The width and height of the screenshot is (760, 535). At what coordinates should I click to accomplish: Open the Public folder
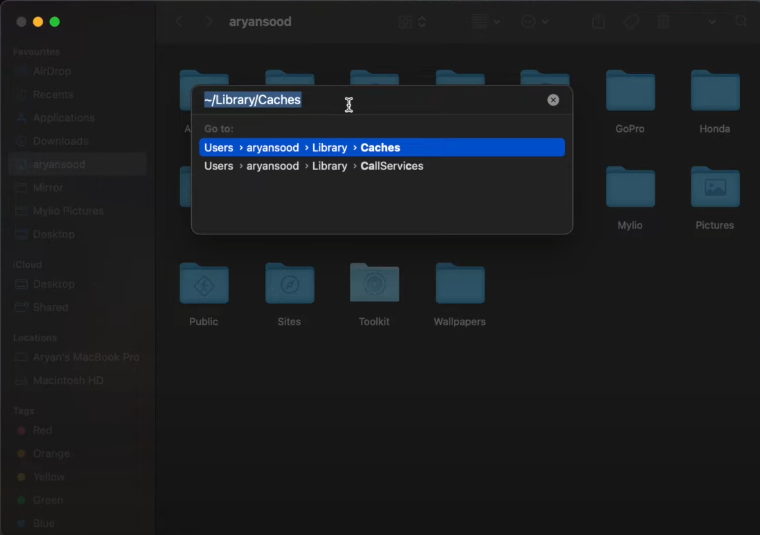coord(204,284)
